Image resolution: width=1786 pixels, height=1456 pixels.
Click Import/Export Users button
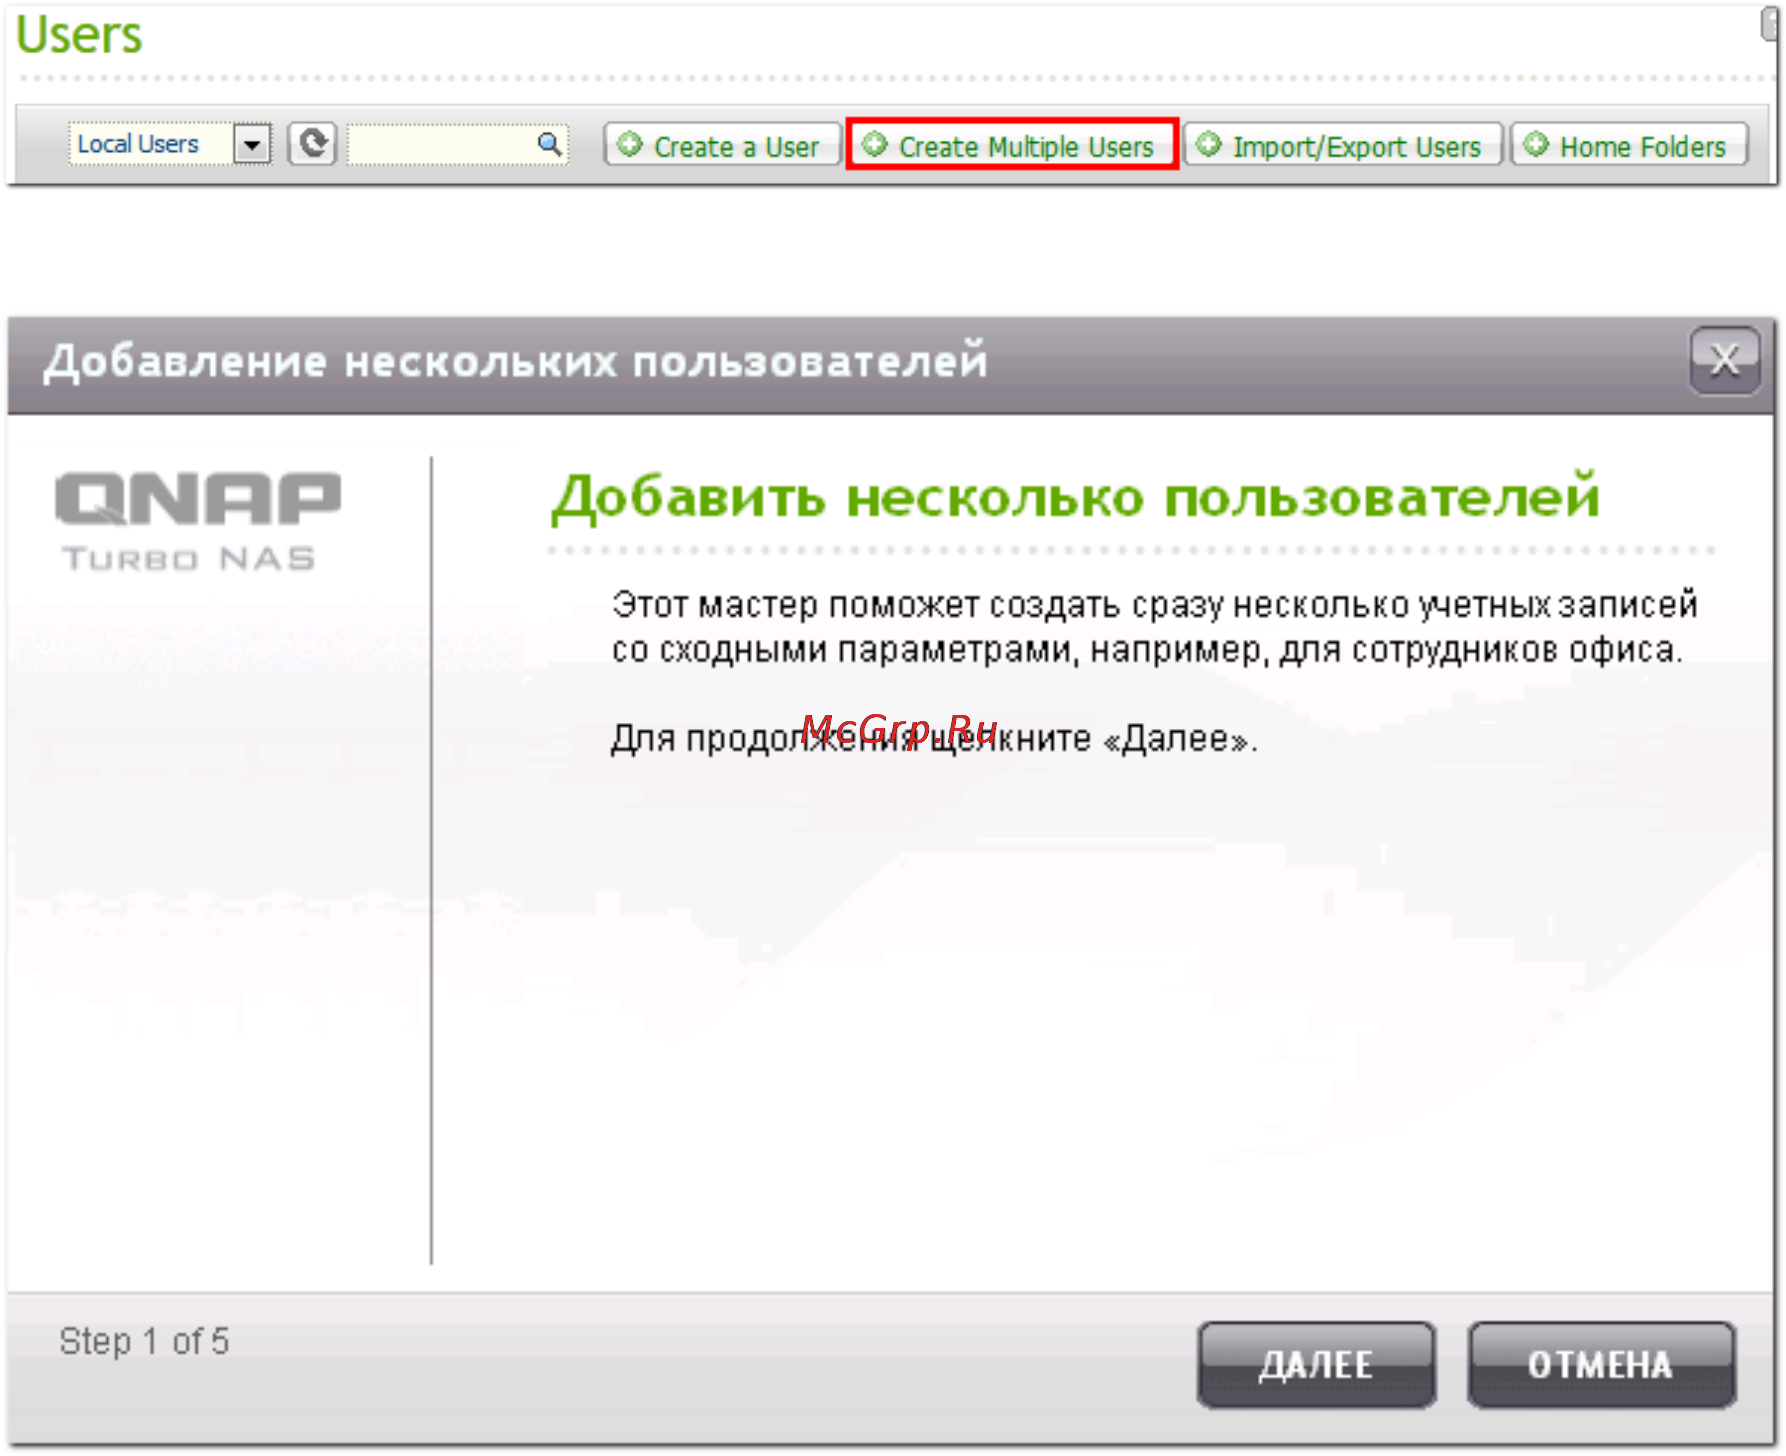1343,145
